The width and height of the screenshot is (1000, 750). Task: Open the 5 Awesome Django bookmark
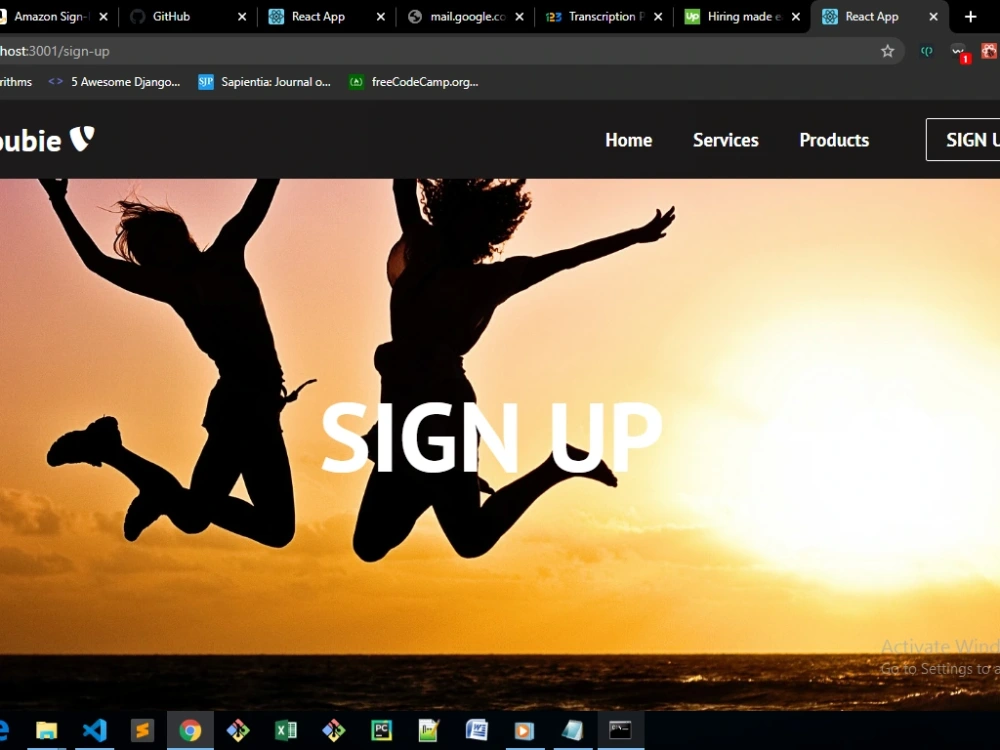(x=115, y=82)
